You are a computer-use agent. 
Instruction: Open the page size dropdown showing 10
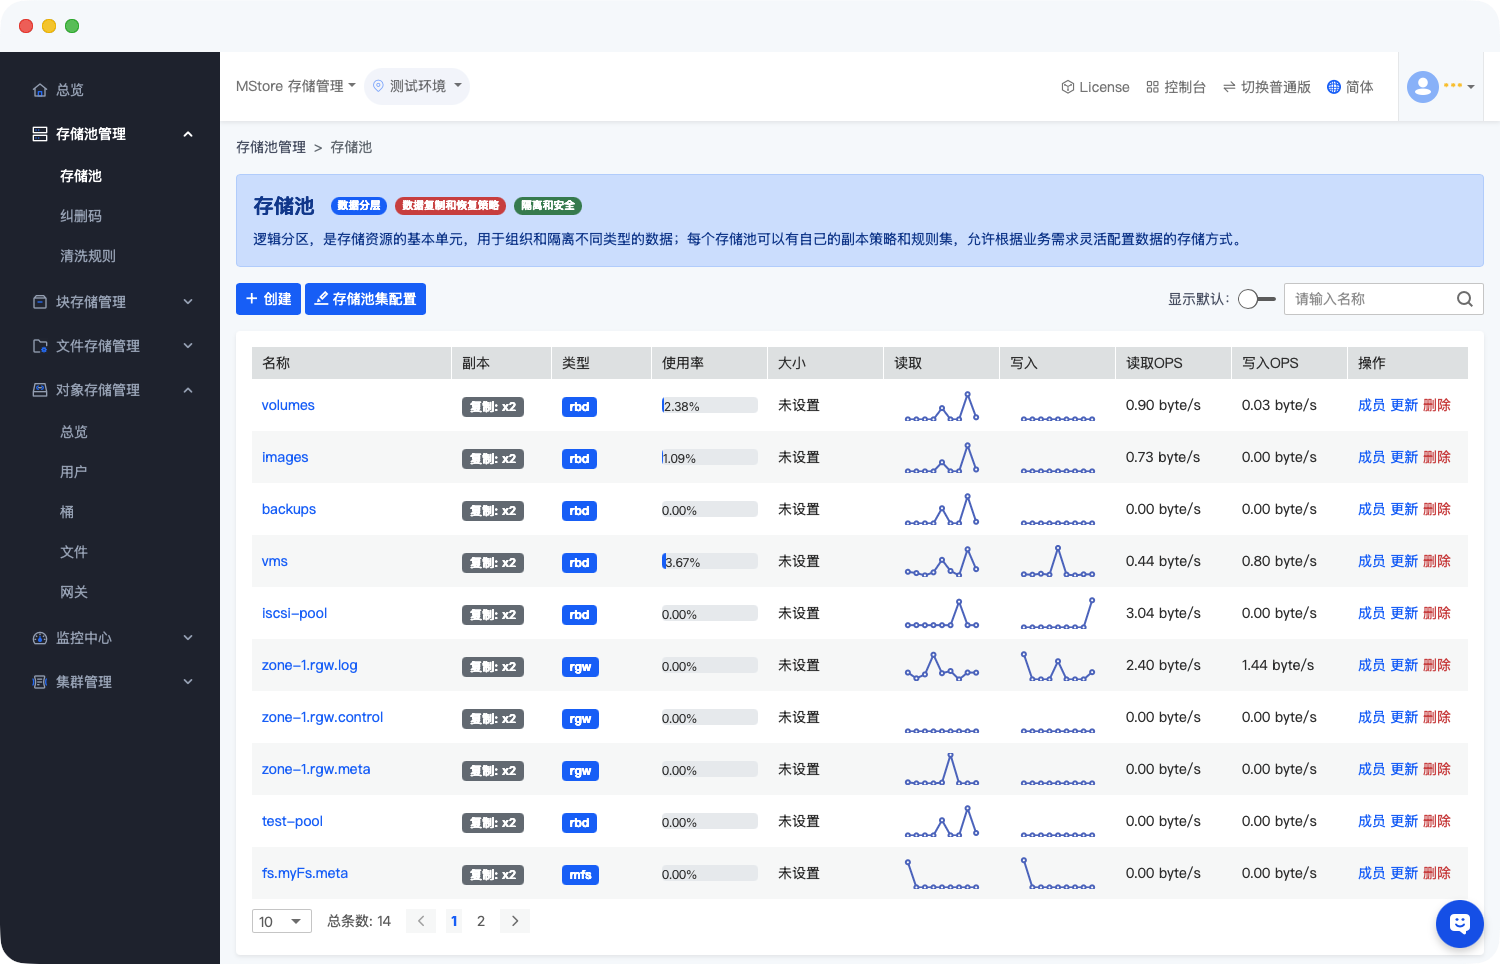[281, 921]
